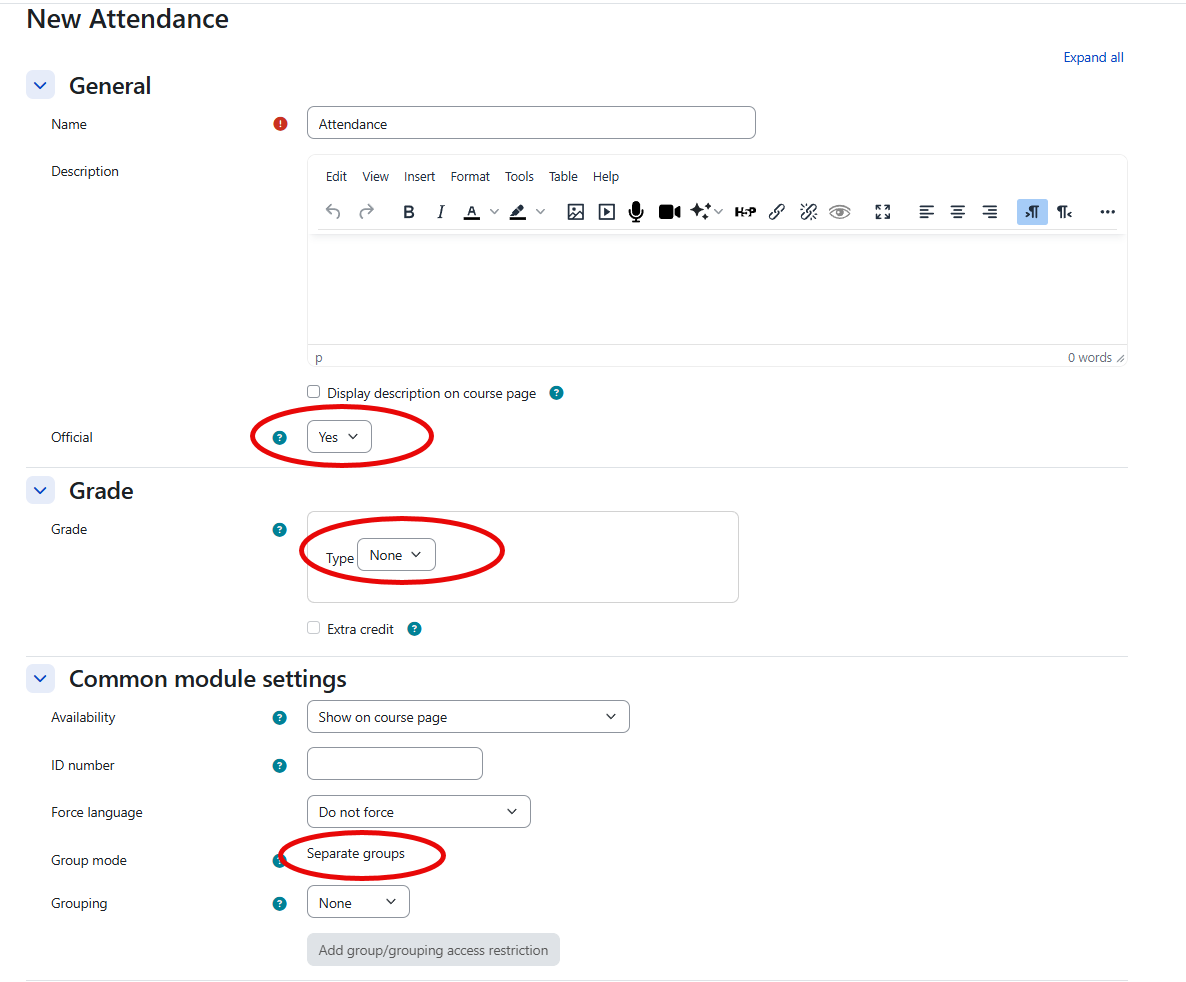1186x982 pixels.
Task: Open the Official Yes dropdown
Action: pyautogui.click(x=339, y=437)
